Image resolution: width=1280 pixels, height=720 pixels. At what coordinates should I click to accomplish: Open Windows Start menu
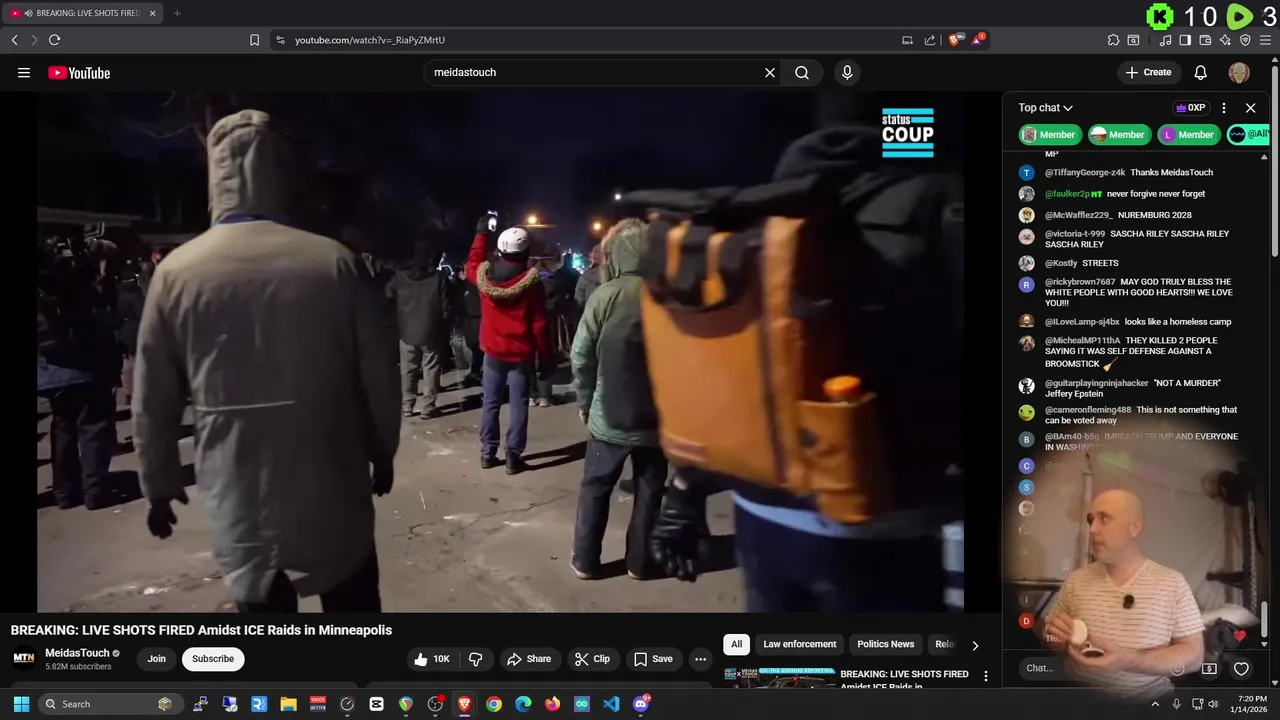pyautogui.click(x=21, y=704)
